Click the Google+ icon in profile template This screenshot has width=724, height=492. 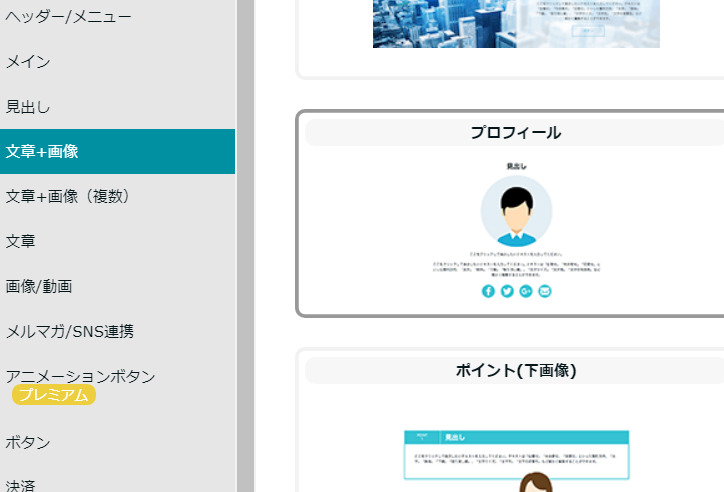point(526,291)
